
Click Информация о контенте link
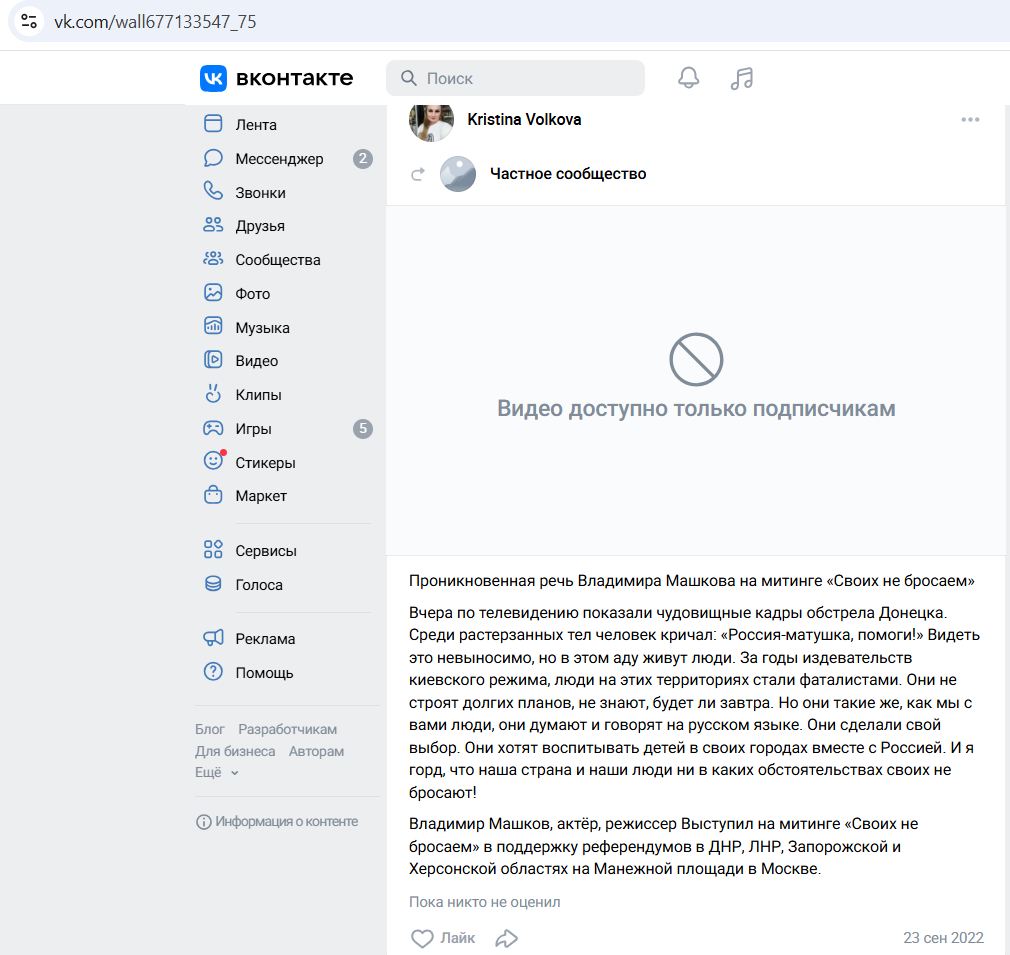point(277,822)
